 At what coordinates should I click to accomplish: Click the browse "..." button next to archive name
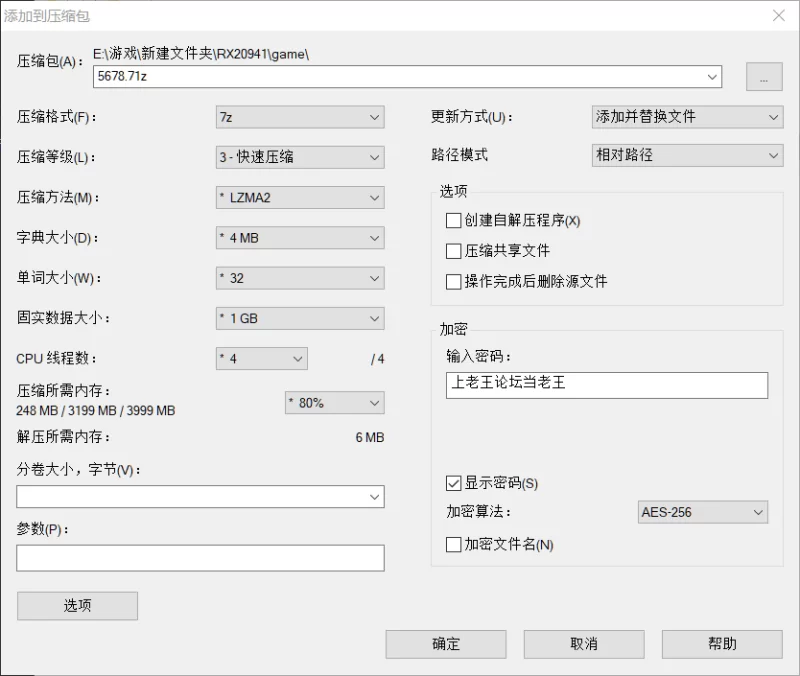(764, 77)
